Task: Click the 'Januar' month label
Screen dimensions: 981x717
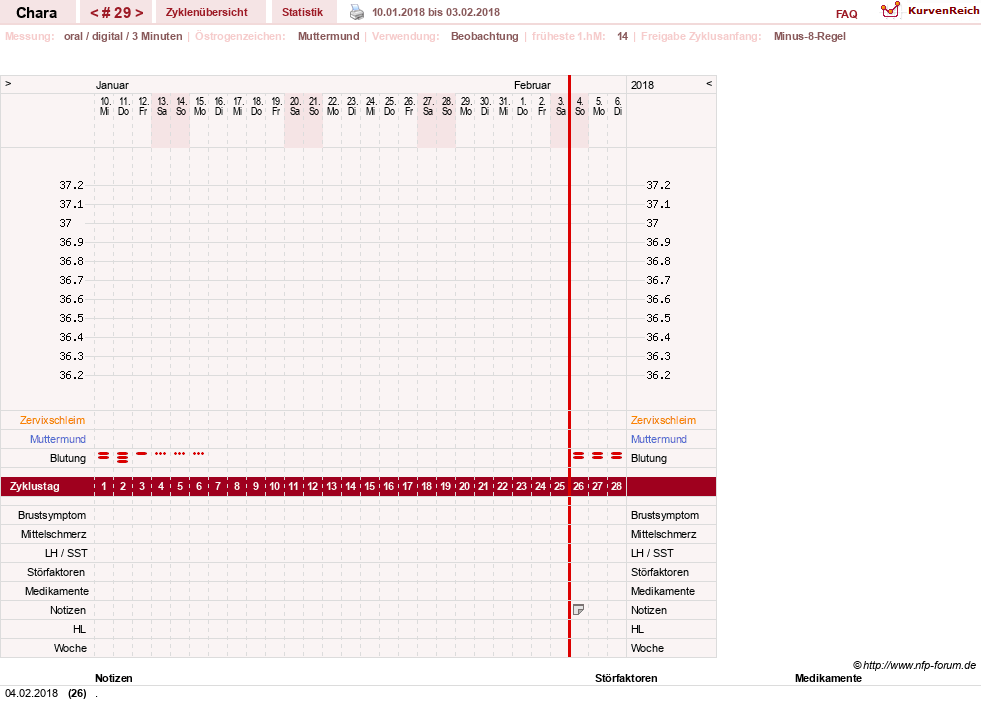Action: pos(112,85)
